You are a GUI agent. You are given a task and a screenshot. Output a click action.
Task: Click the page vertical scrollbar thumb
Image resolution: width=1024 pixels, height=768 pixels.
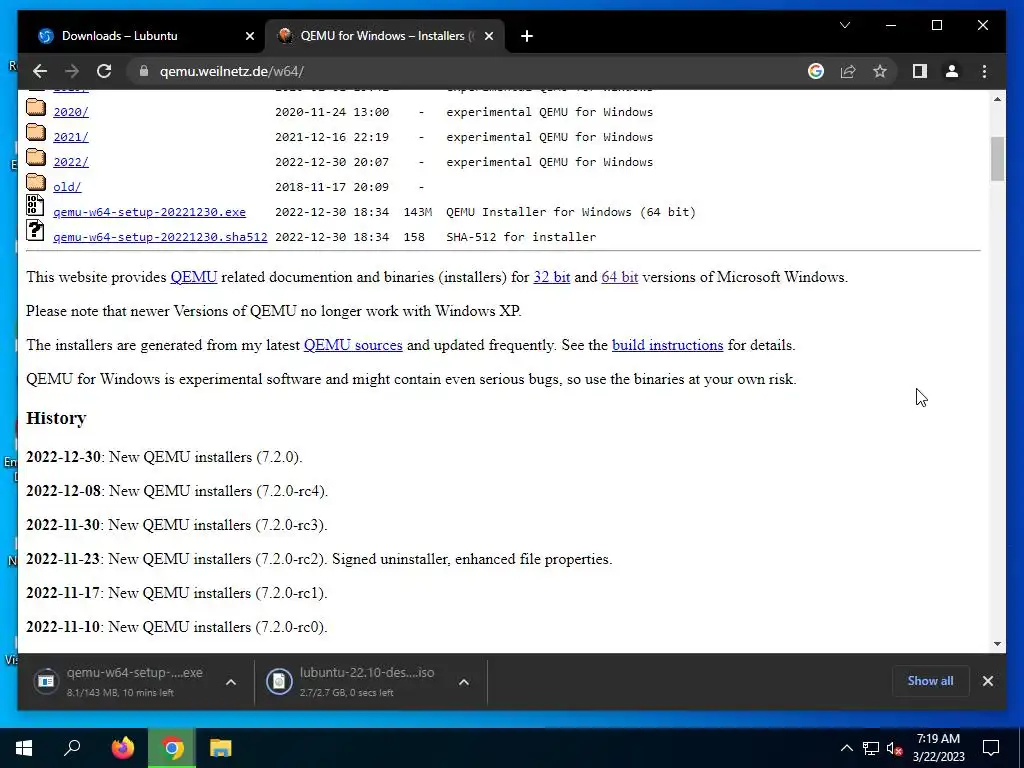click(x=997, y=159)
